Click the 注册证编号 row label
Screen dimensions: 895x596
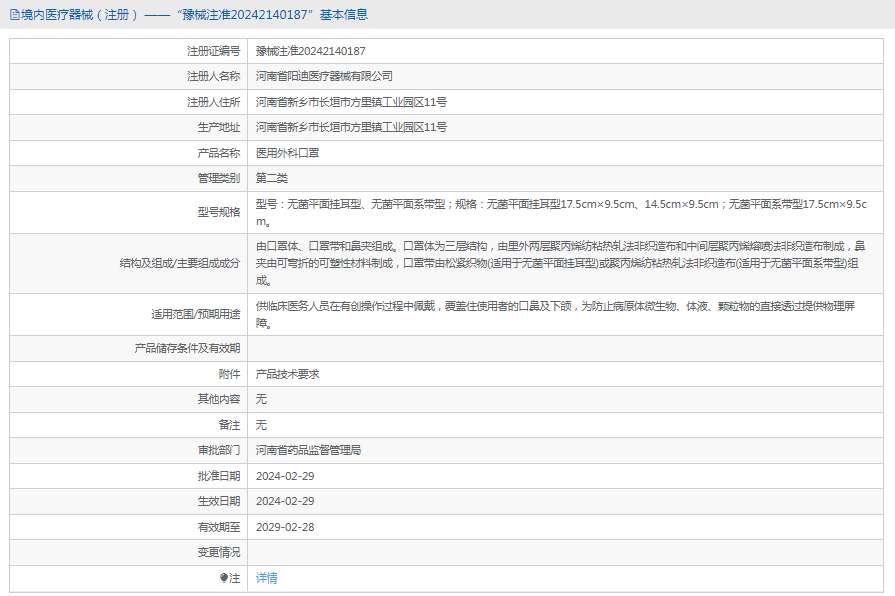213,51
